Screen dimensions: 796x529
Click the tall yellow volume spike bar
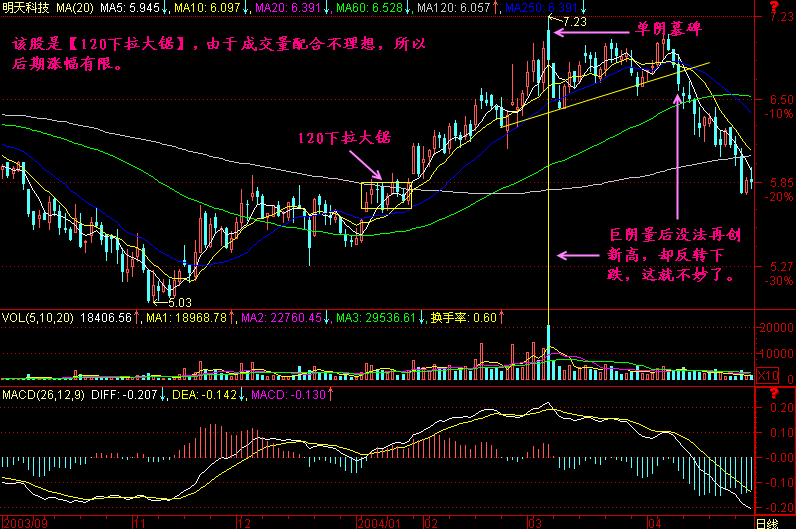550,352
